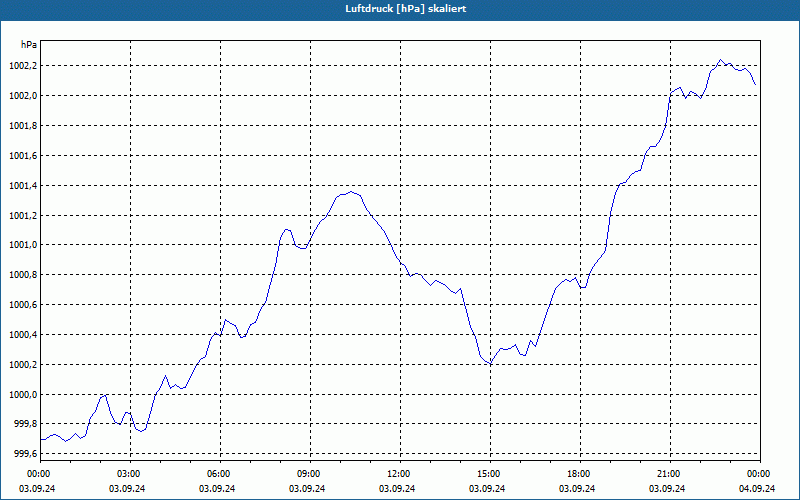Image resolution: width=800 pixels, height=500 pixels.
Task: Click the 1001,6 y-axis value
Action: point(23,156)
